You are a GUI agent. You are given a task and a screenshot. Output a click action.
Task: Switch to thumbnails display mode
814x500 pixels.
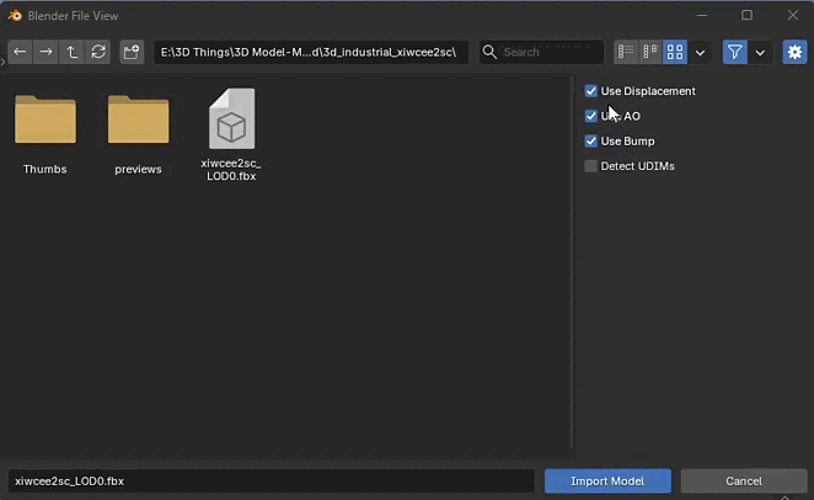675,52
